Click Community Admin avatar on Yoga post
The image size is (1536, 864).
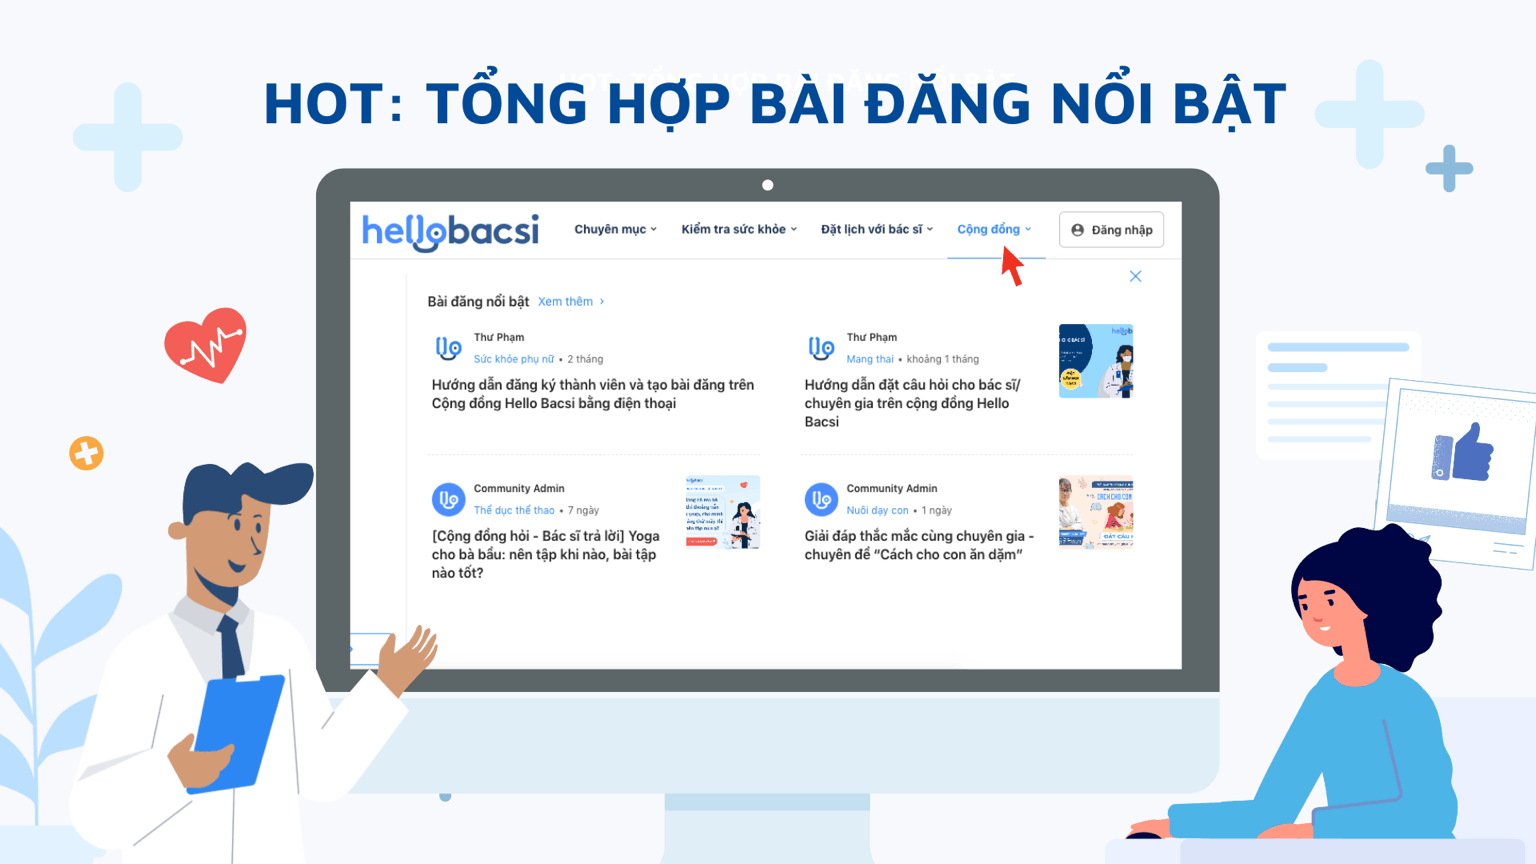(x=448, y=498)
